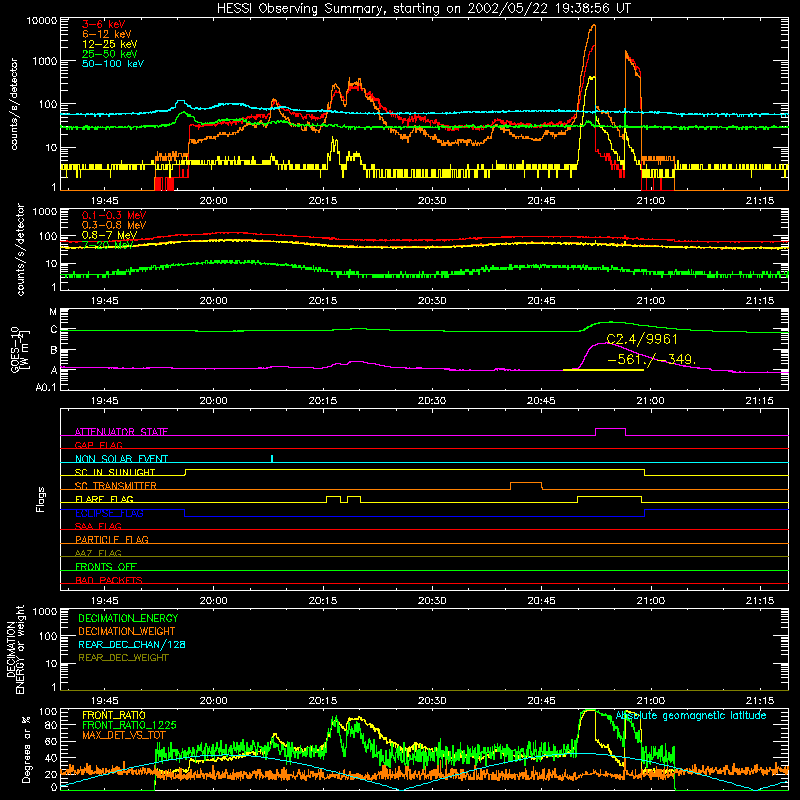Click the counts/s/detector axis label of top panel
This screenshot has height=800, width=800.
pyautogui.click(x=14, y=104)
